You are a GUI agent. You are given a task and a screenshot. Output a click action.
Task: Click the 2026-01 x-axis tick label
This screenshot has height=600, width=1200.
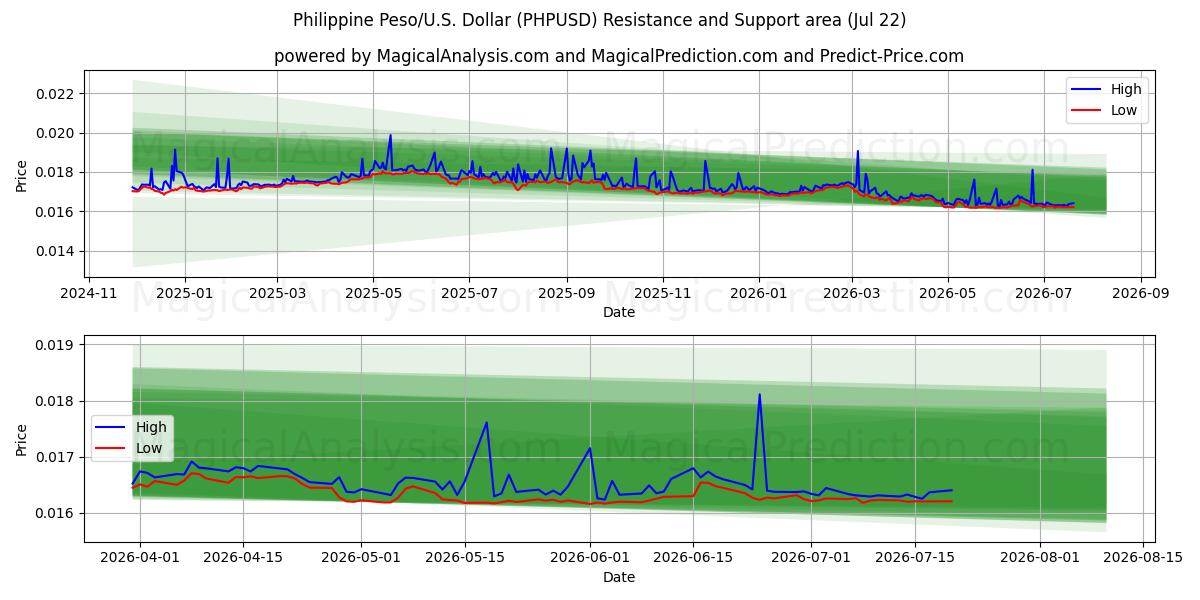[758, 295]
